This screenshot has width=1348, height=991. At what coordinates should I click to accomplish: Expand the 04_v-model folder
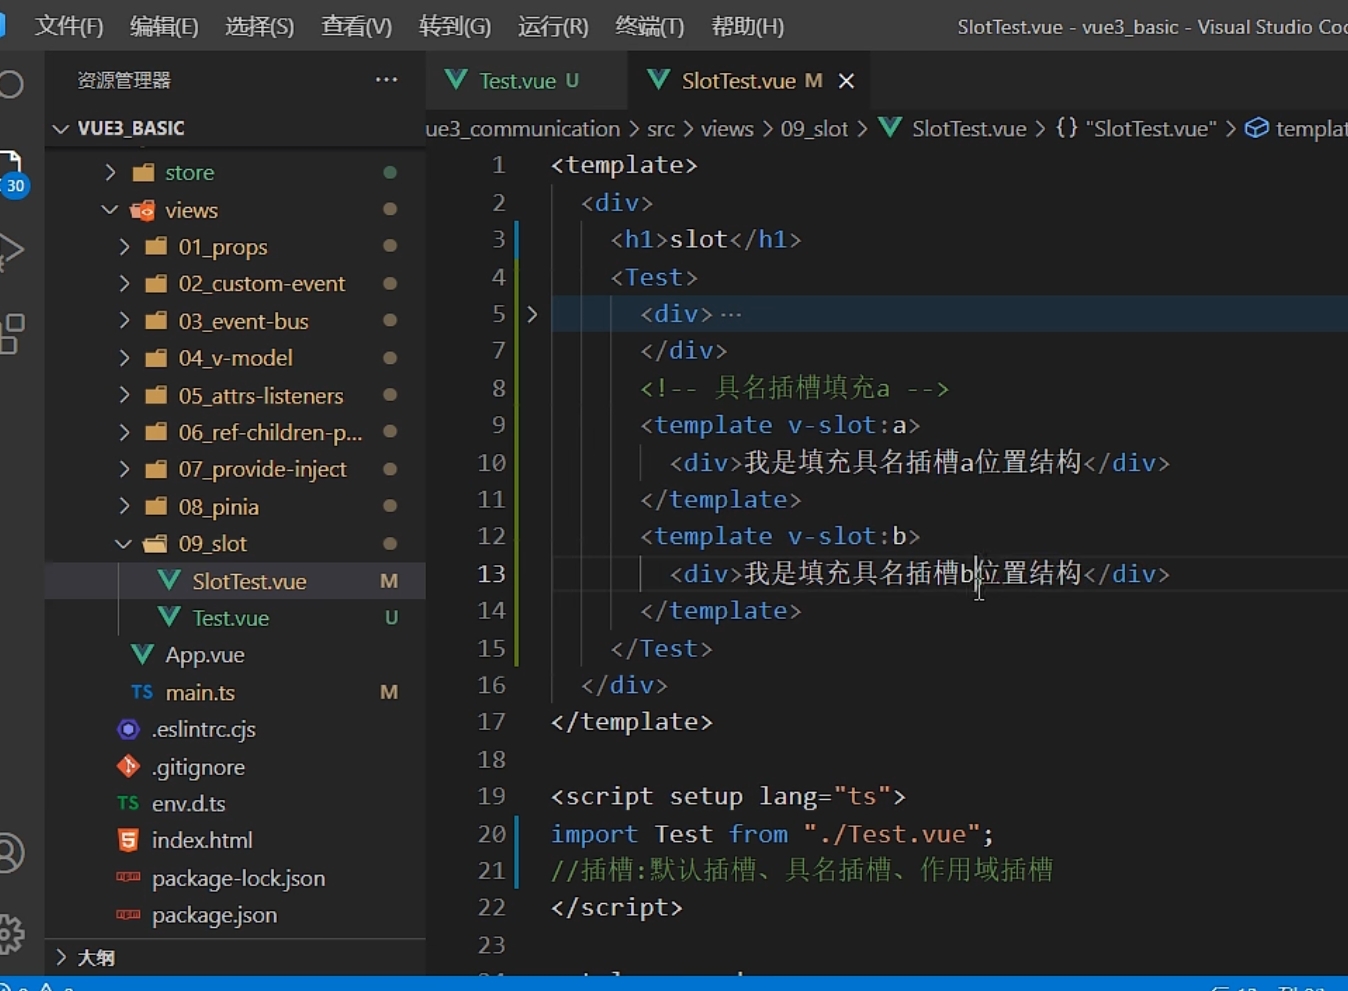124,357
